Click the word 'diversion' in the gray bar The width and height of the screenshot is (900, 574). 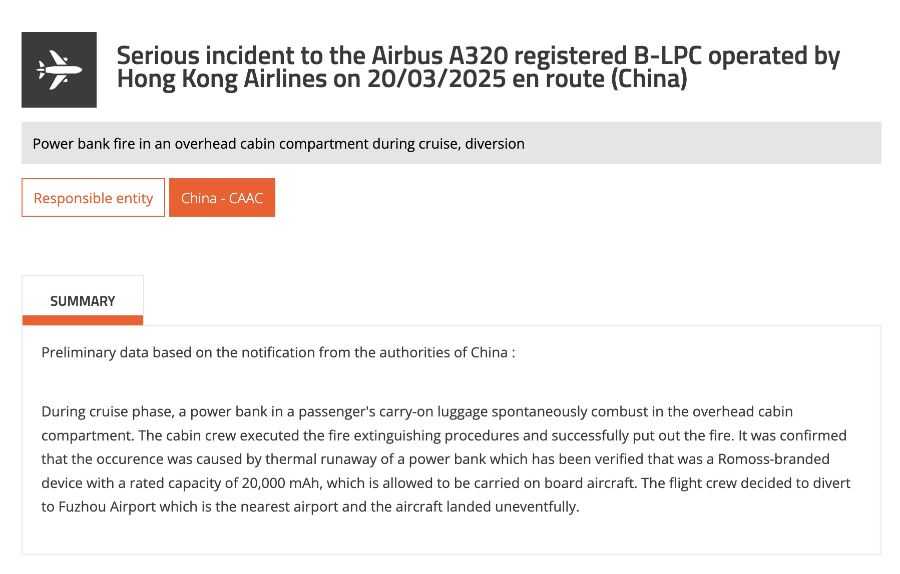click(493, 143)
